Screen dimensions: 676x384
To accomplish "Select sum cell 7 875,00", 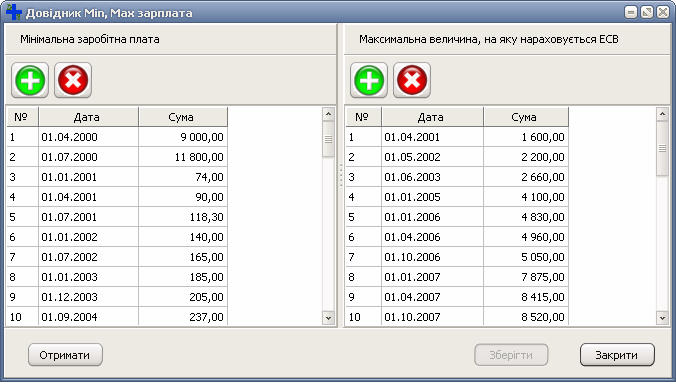I will 526,277.
